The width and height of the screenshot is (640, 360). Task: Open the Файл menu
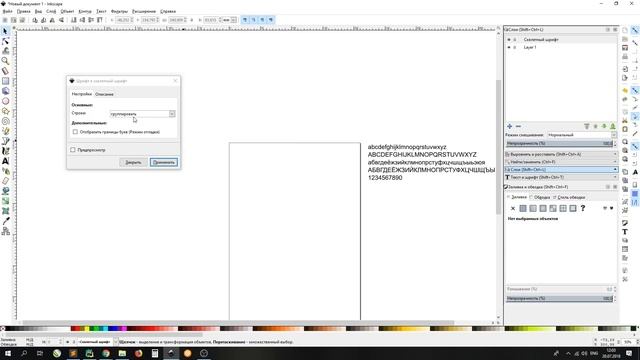coord(7,11)
